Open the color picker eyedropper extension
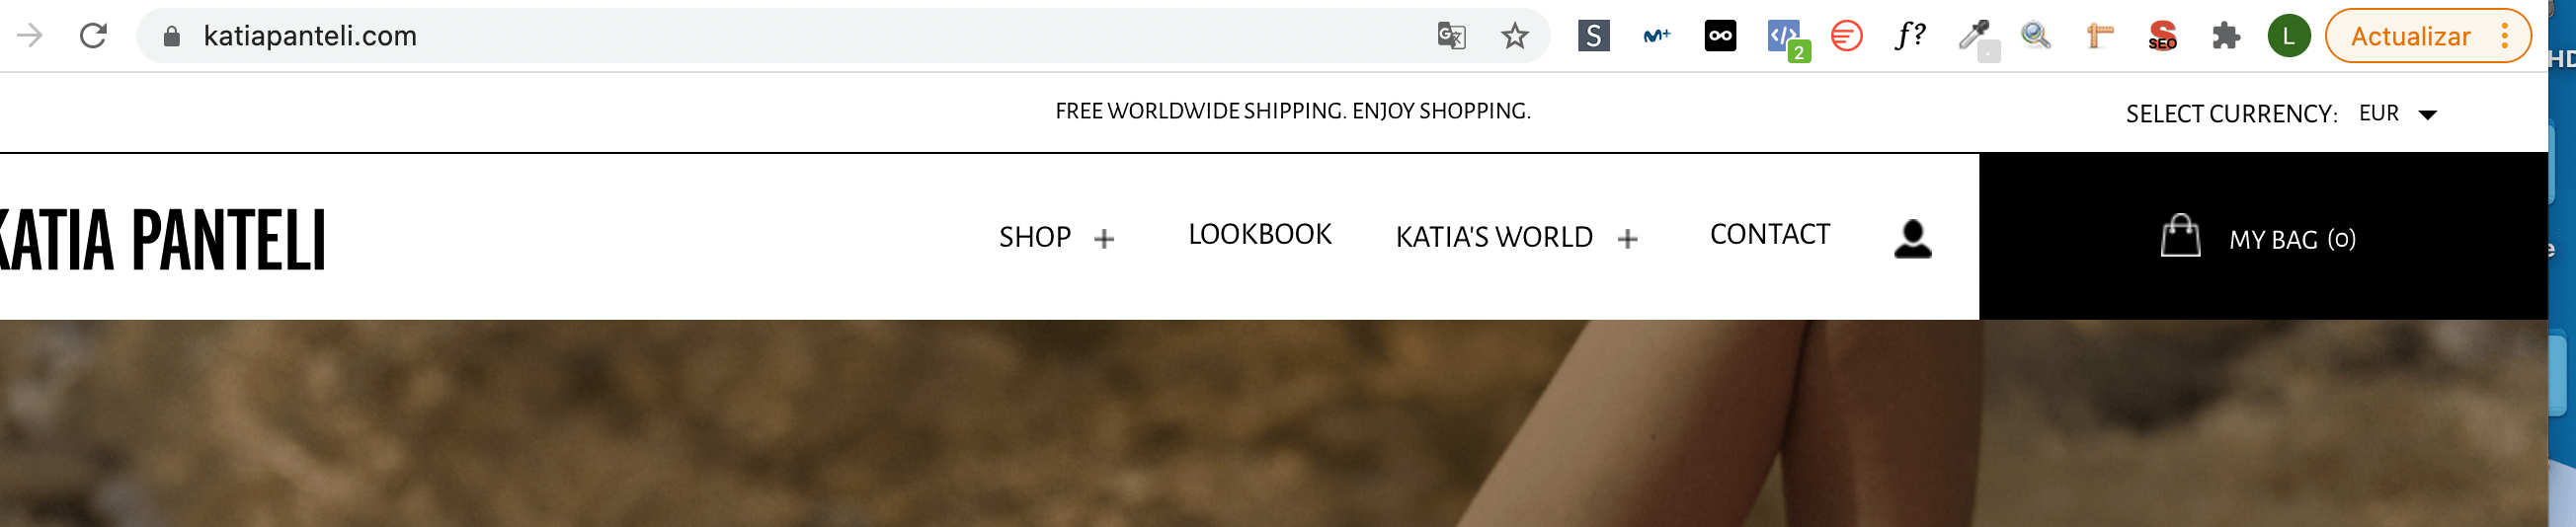The height and width of the screenshot is (527, 2576). [1973, 36]
